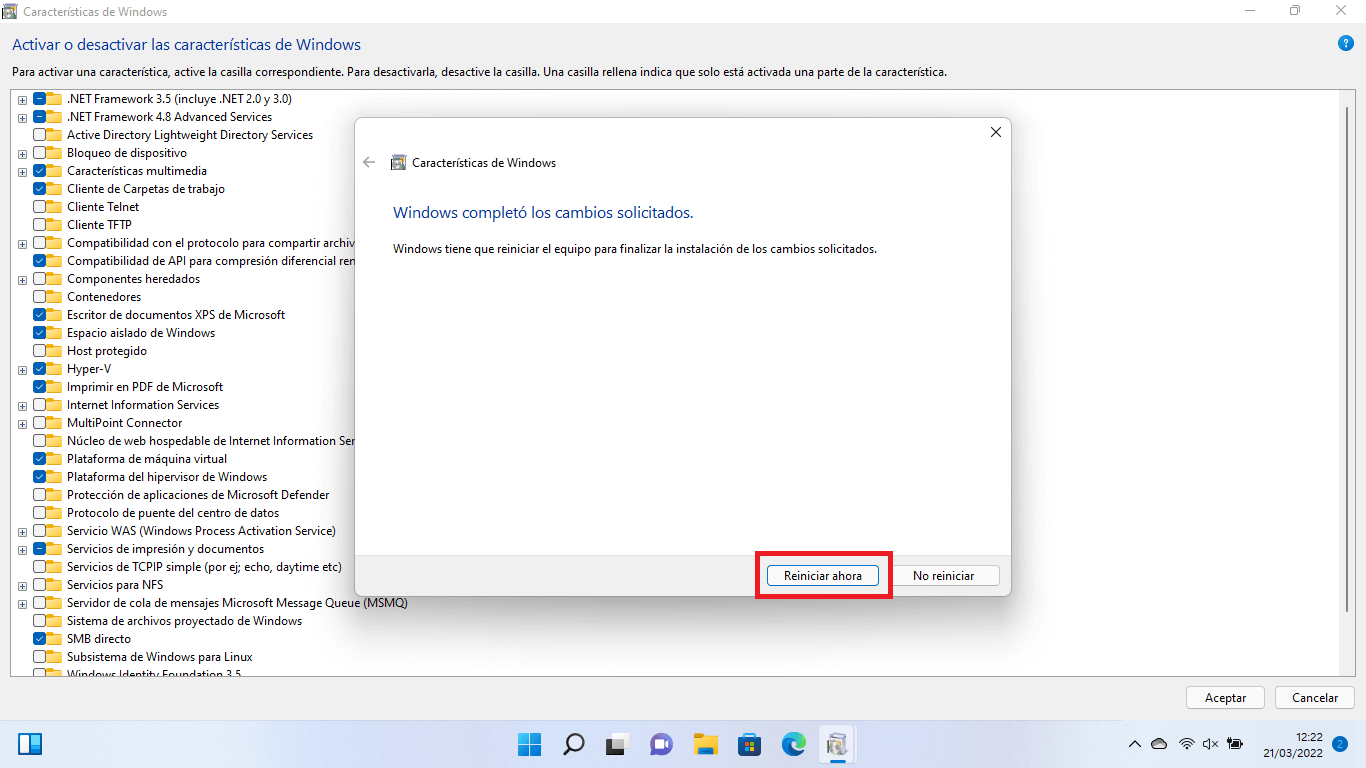Expand .NET Framework 4.8 Advanced Services node

(22, 118)
